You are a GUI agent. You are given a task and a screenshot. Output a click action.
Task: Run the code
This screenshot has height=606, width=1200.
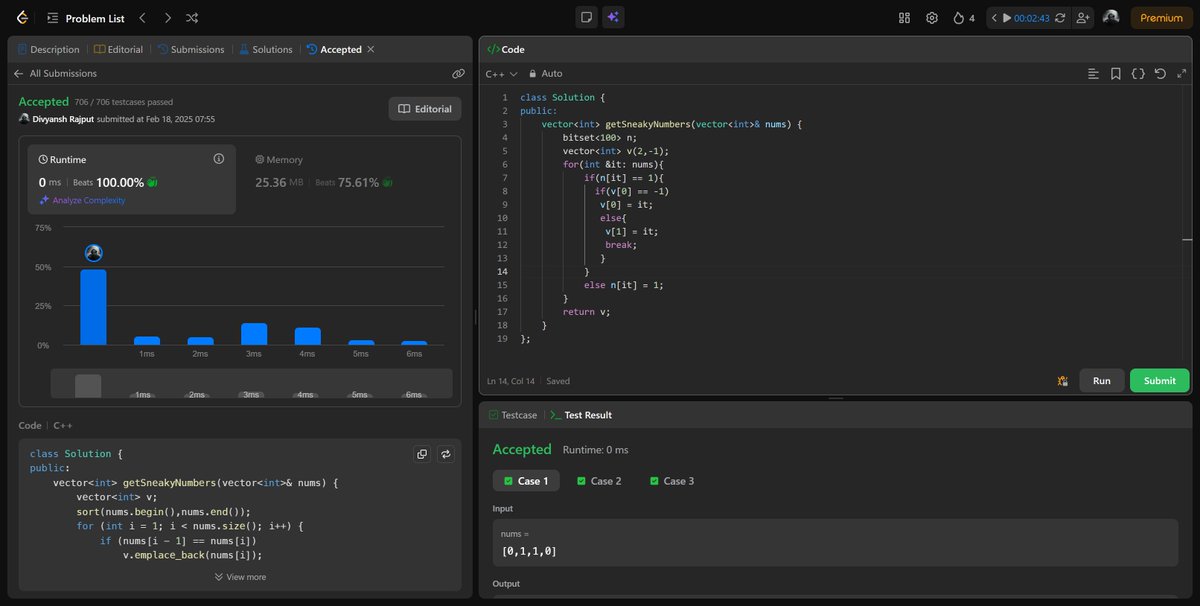coord(1101,381)
